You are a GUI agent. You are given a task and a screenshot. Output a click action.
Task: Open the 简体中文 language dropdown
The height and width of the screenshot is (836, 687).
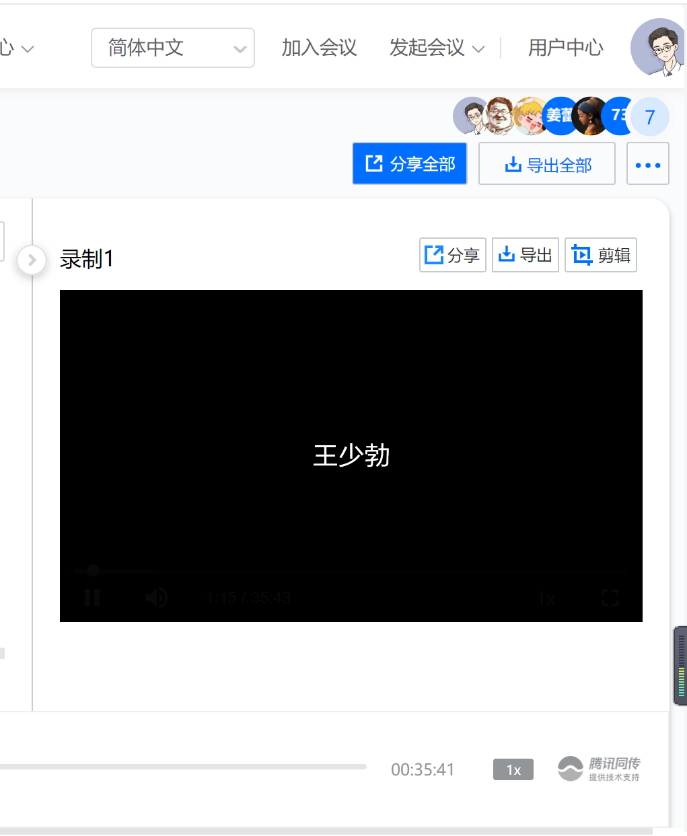172,47
